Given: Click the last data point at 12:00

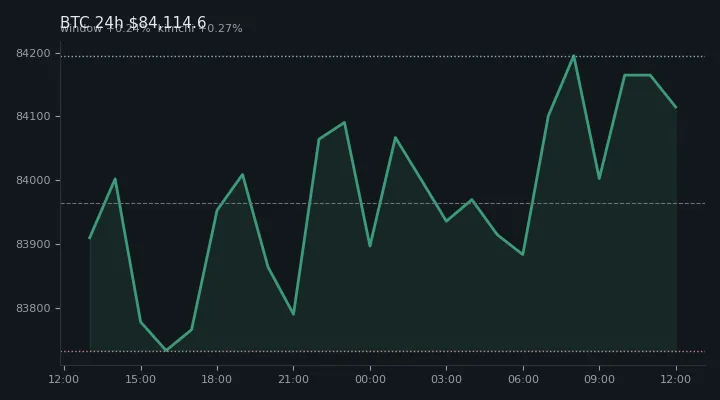Looking at the screenshot, I should pyautogui.click(x=676, y=107).
